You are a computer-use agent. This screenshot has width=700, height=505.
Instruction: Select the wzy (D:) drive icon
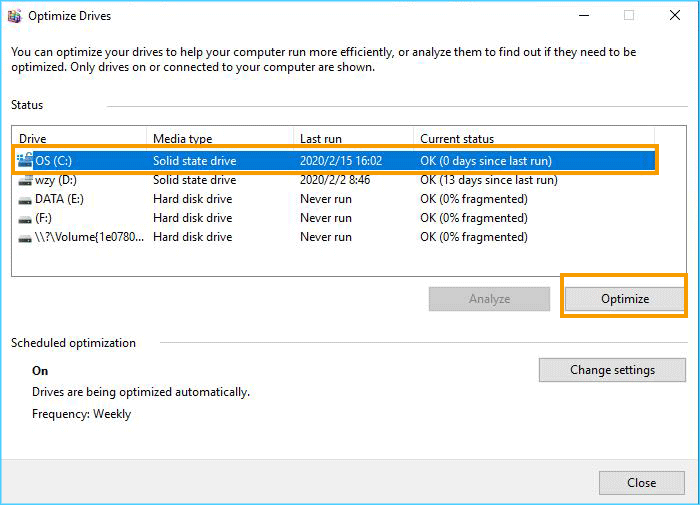(25, 180)
